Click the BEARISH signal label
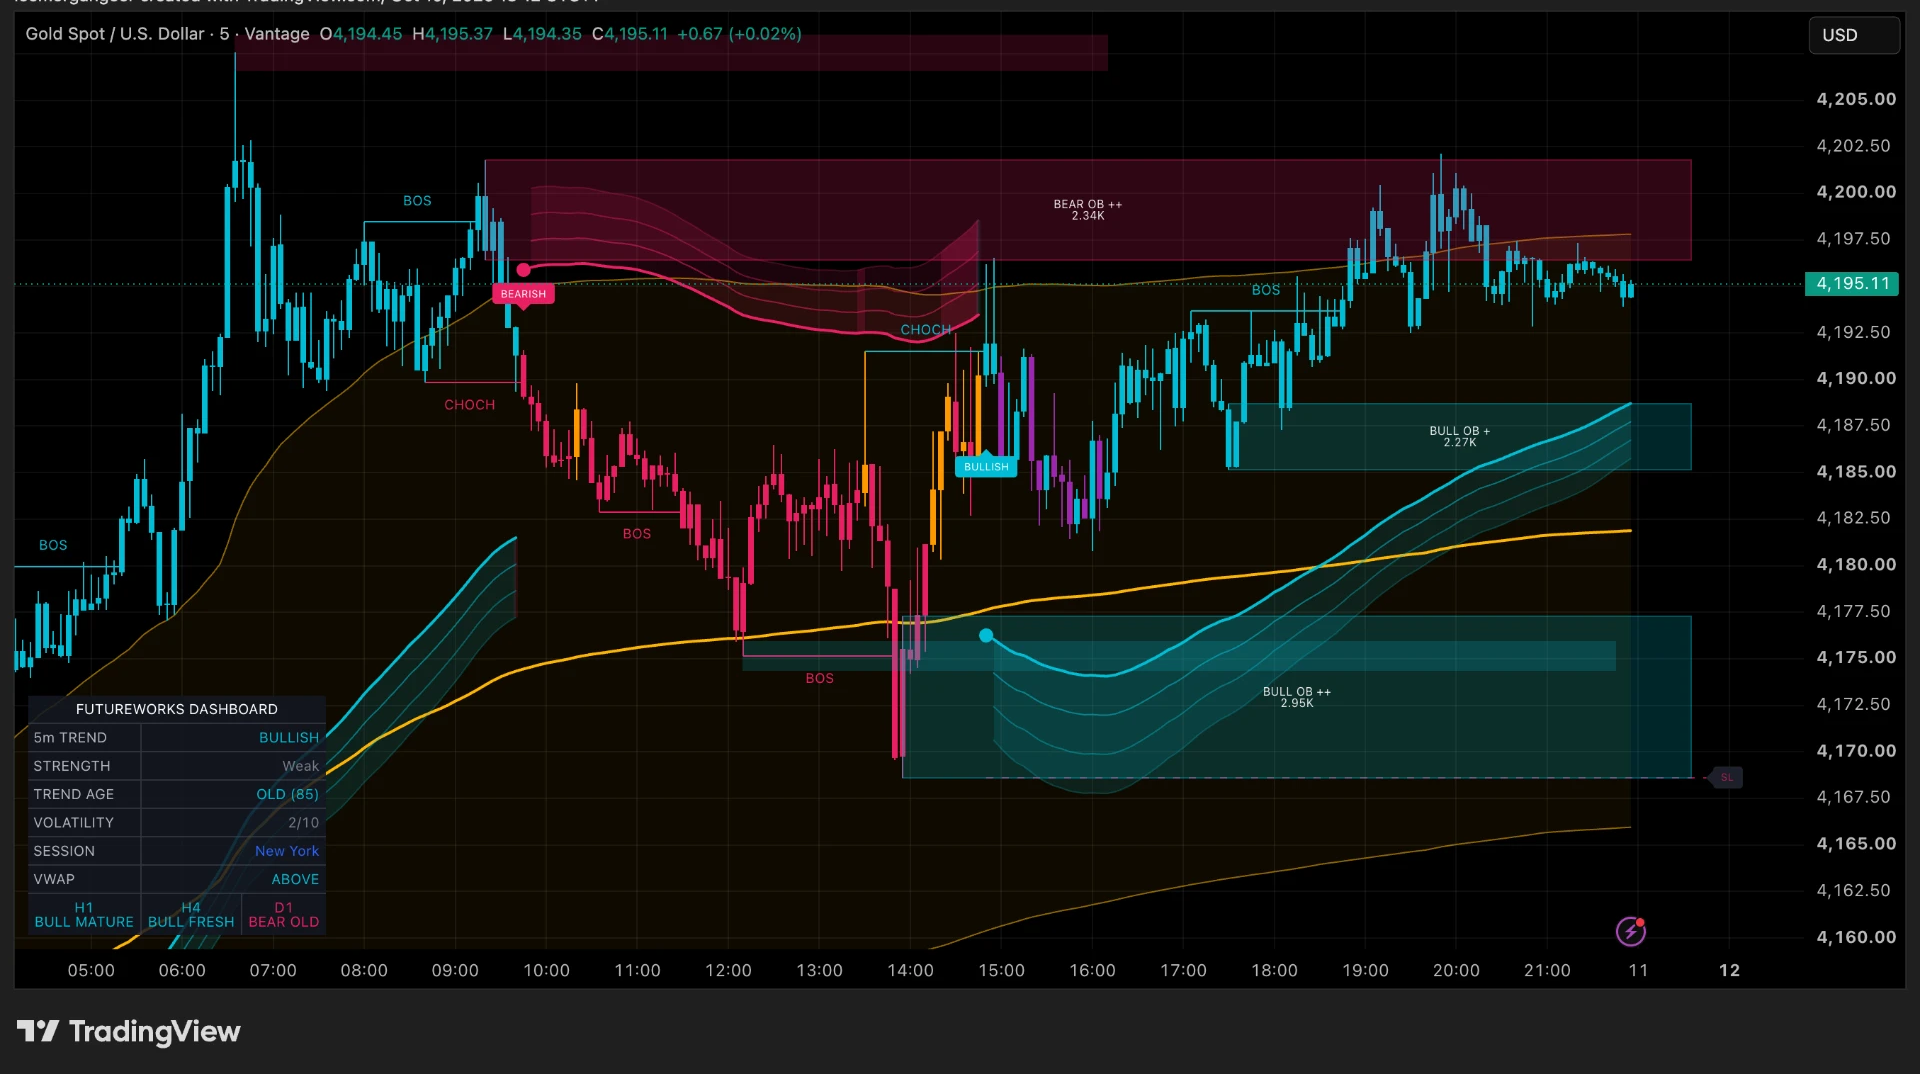The image size is (1920, 1074). coord(523,294)
